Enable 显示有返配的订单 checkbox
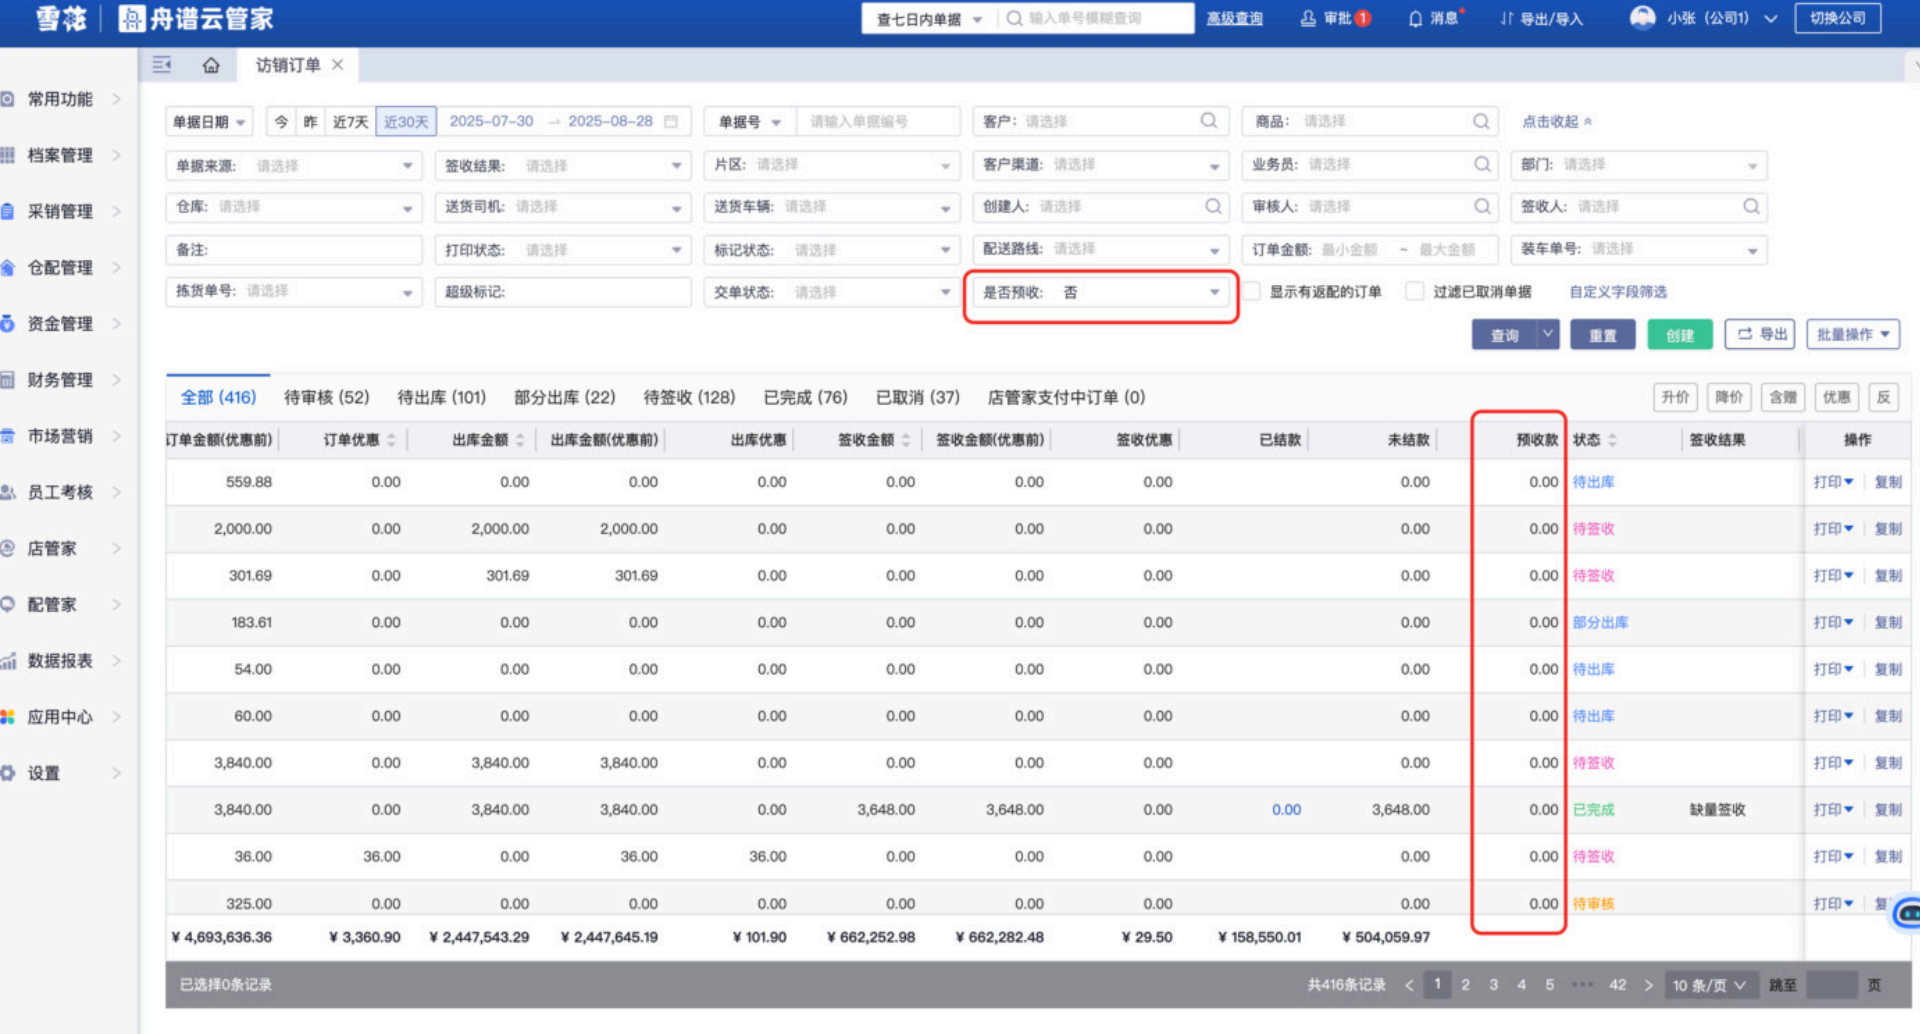 click(x=1252, y=291)
